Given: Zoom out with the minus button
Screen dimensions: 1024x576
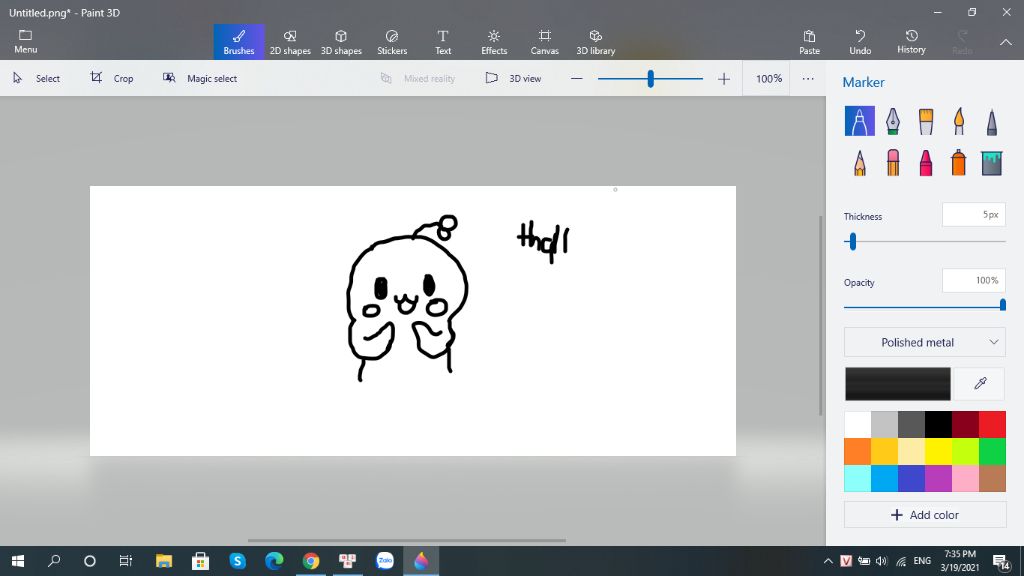Looking at the screenshot, I should coord(576,78).
